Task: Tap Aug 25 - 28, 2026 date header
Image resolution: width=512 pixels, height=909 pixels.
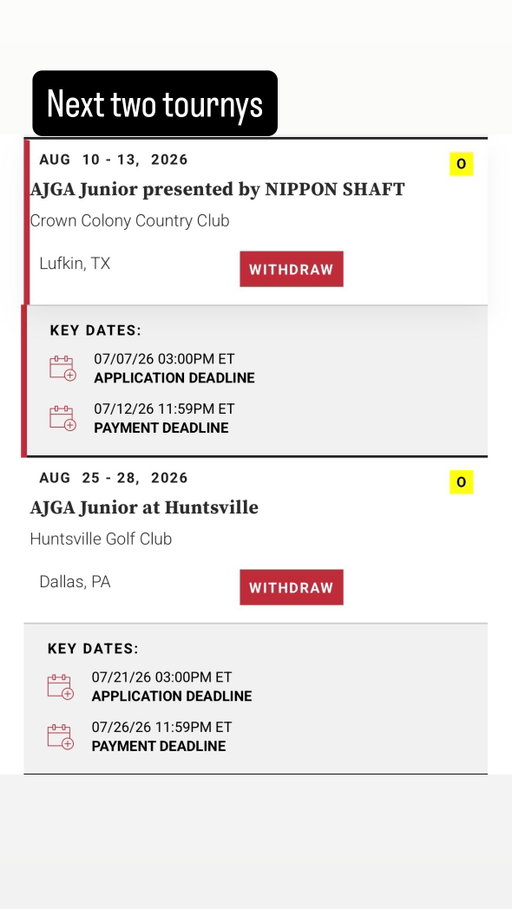Action: [114, 478]
